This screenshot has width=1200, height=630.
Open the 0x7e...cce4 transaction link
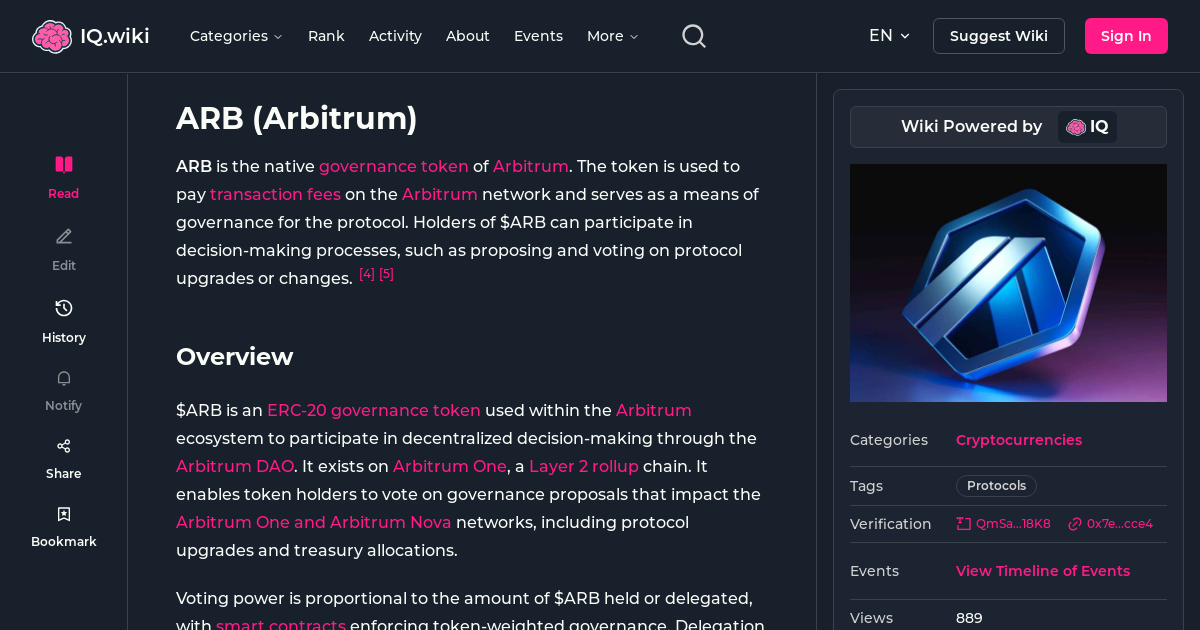(1111, 523)
